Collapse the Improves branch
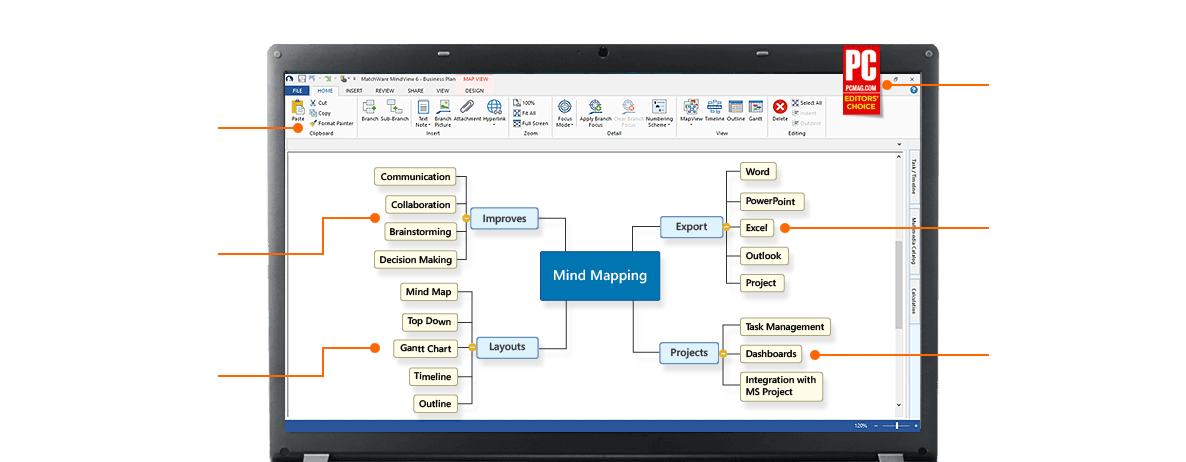1186x462 pixels. (466, 219)
